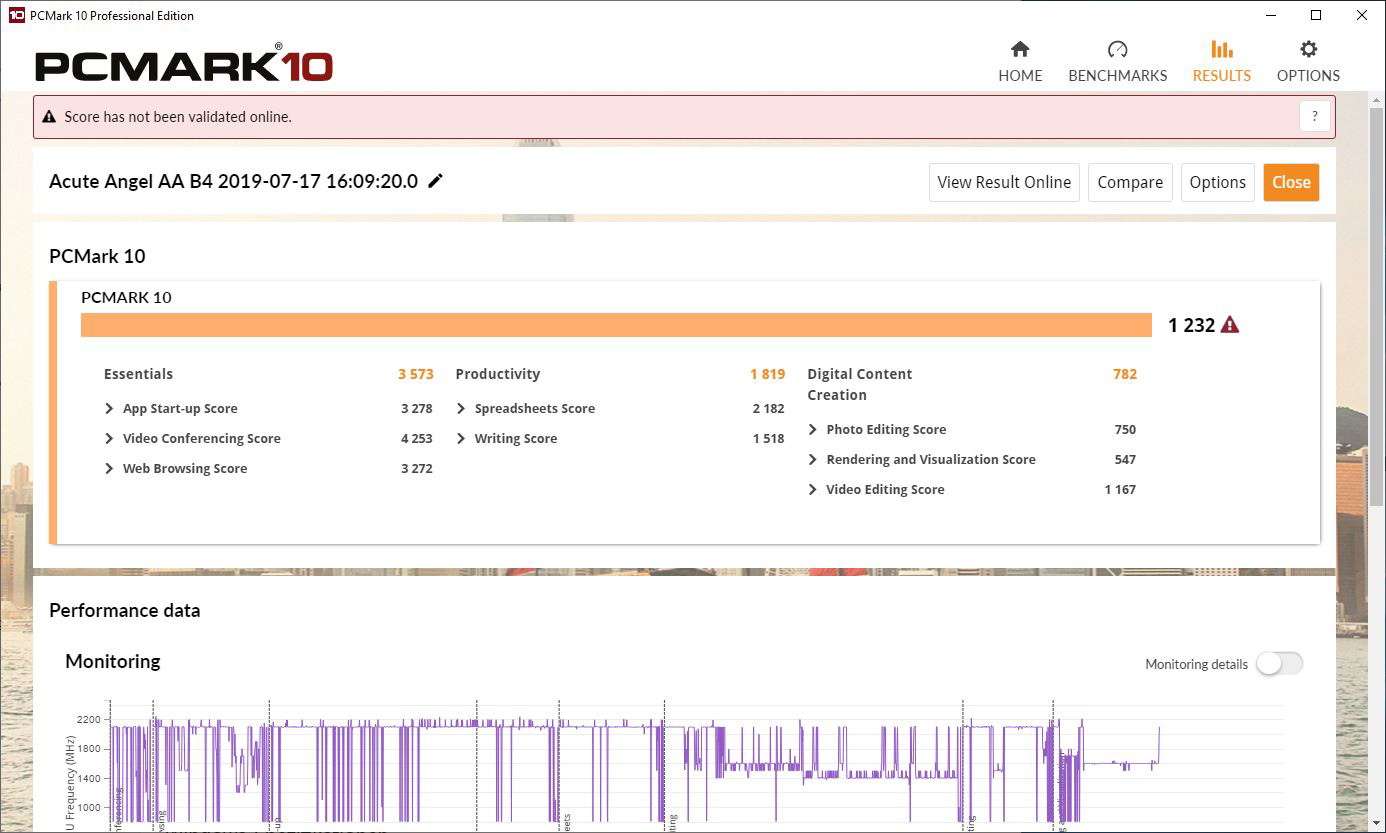Click the Productivity heading
The width and height of the screenshot is (1386, 833).
497,374
